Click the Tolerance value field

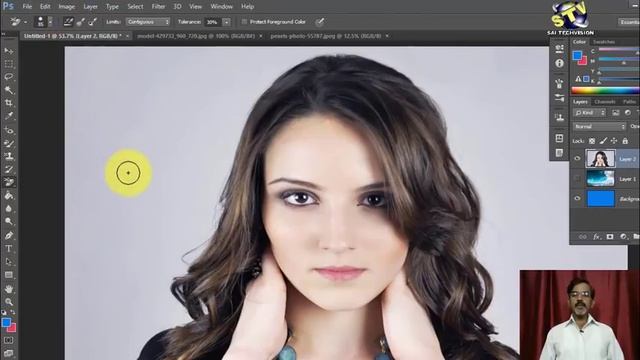click(x=212, y=22)
